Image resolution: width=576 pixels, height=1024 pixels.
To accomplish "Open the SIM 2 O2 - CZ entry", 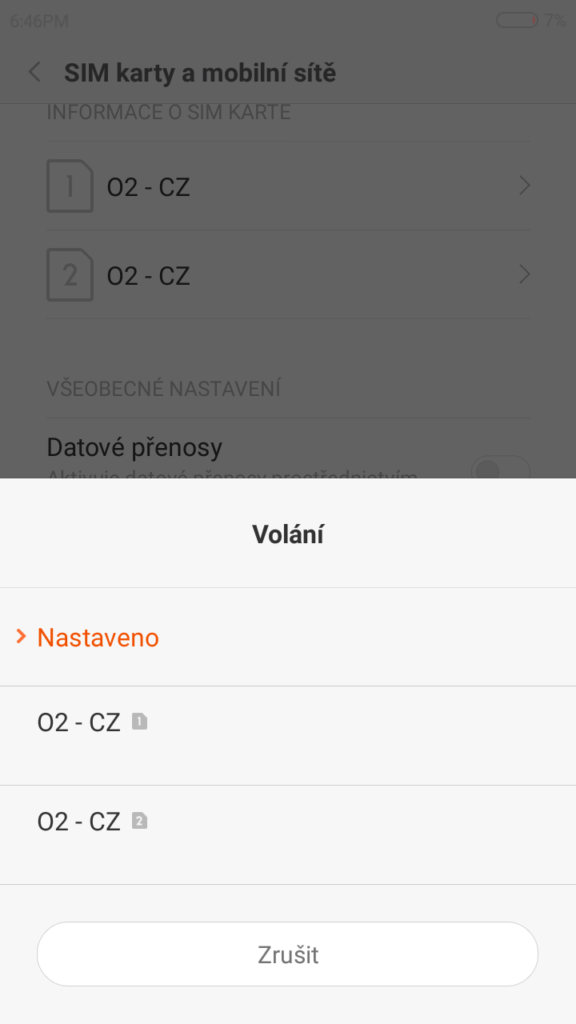I will (288, 274).
